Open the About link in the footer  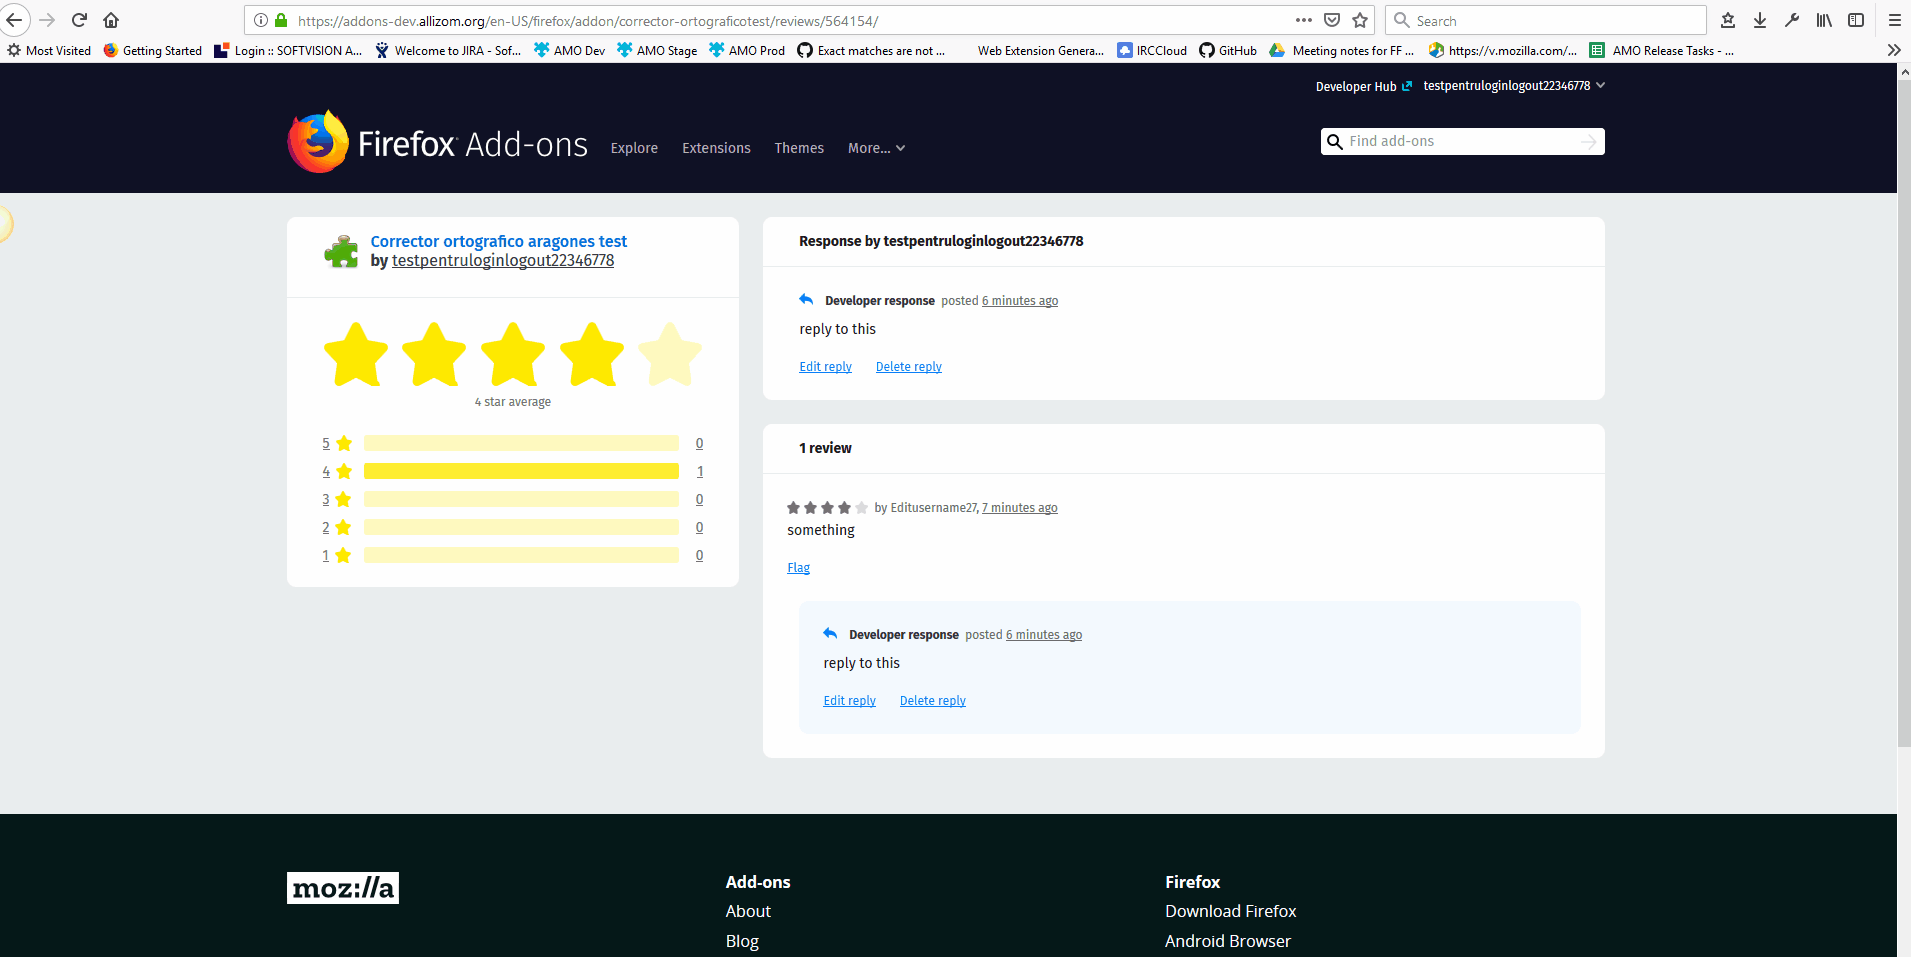point(748,911)
